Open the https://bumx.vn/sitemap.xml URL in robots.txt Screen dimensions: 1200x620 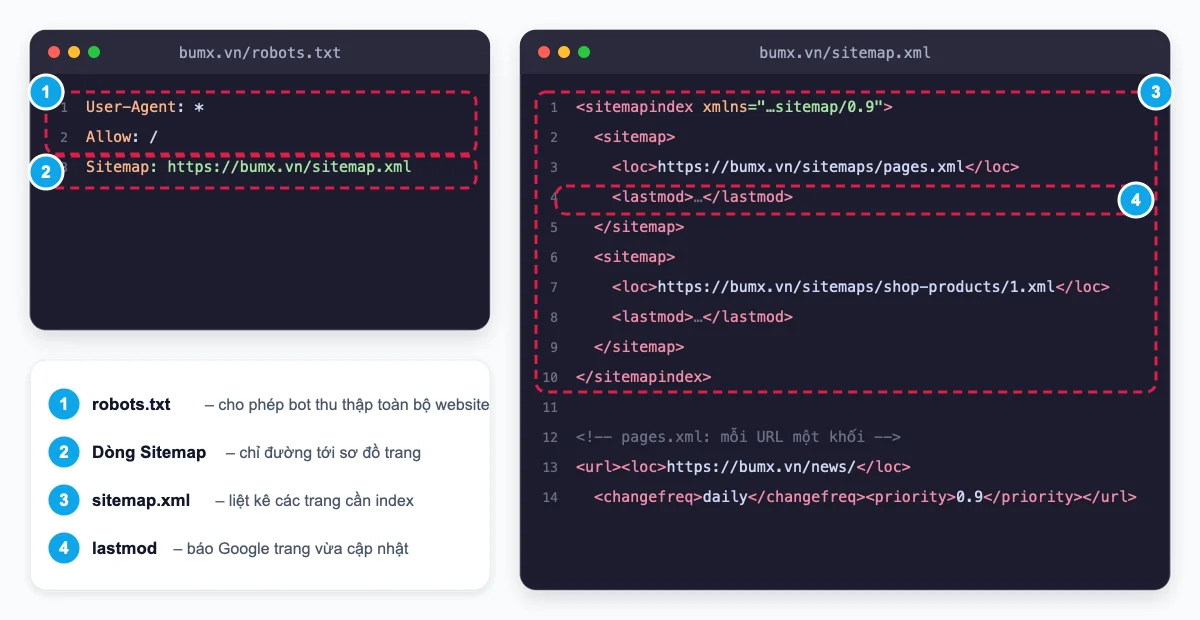pyautogui.click(x=290, y=167)
